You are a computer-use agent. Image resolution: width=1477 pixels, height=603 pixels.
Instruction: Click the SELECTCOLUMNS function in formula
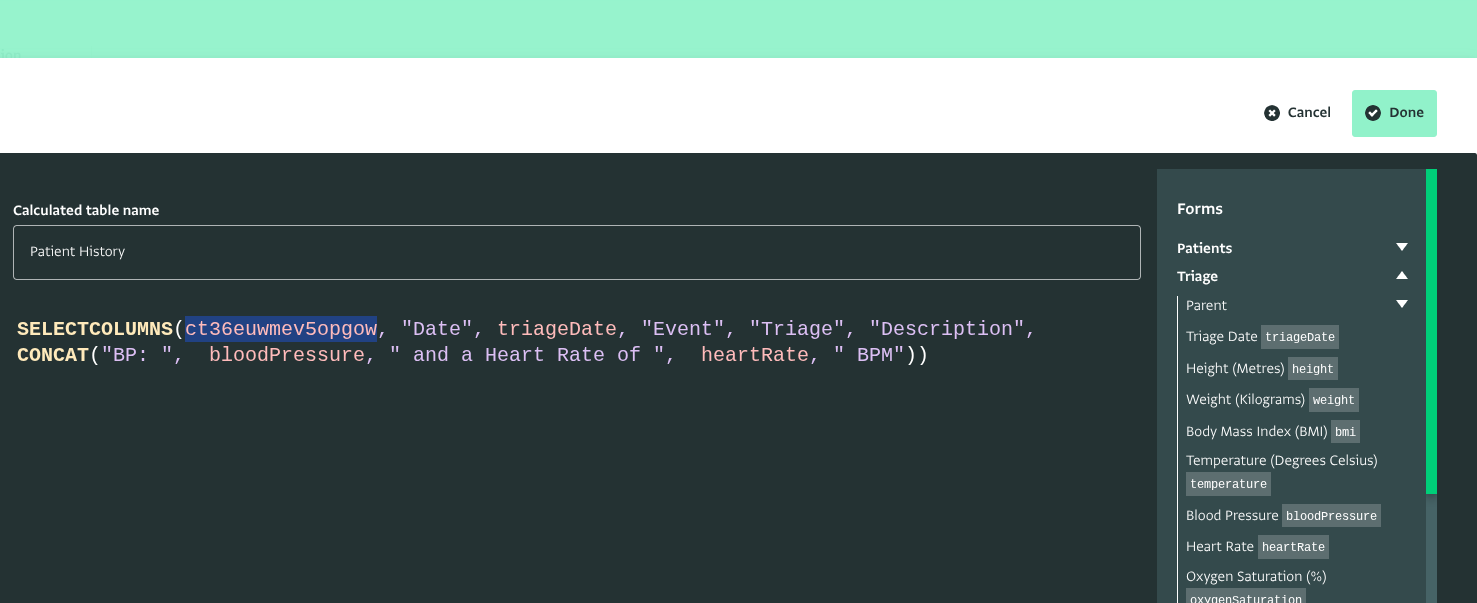pyautogui.click(x=95, y=329)
